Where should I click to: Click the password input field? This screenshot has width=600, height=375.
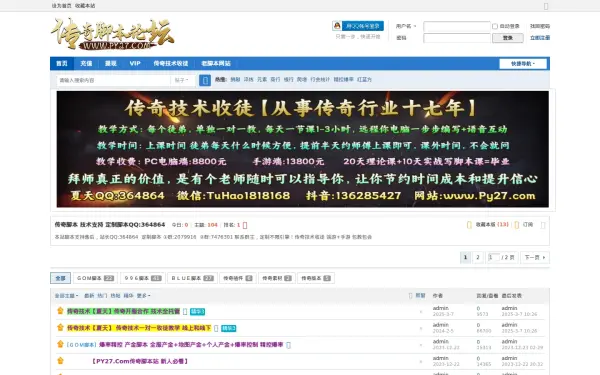(457, 38)
